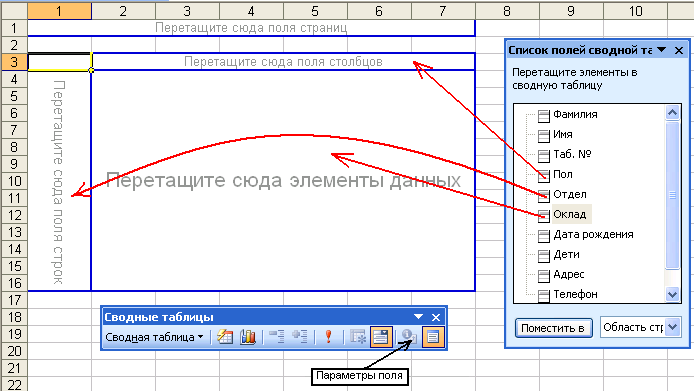Select field icon next to Дети
694x391 pixels.
point(544,256)
